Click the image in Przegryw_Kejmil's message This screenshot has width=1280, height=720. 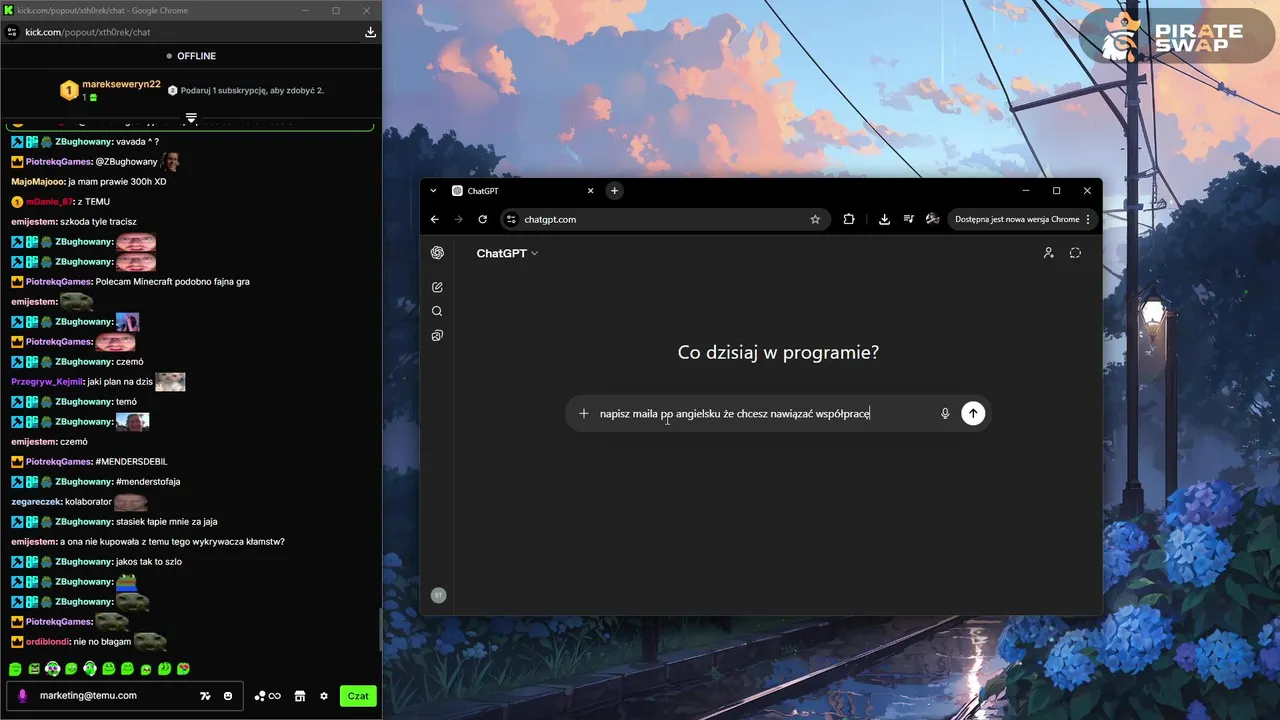pyautogui.click(x=170, y=381)
